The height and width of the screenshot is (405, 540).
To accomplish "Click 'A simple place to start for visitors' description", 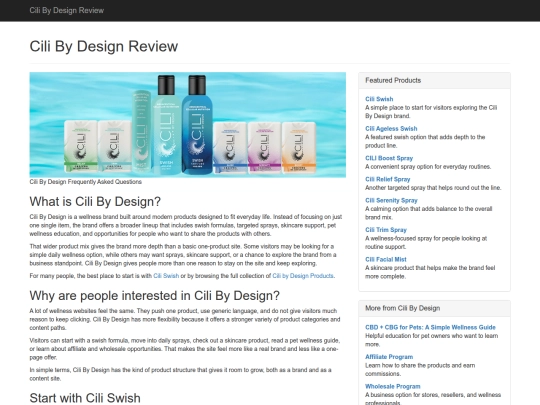I will [431, 112].
